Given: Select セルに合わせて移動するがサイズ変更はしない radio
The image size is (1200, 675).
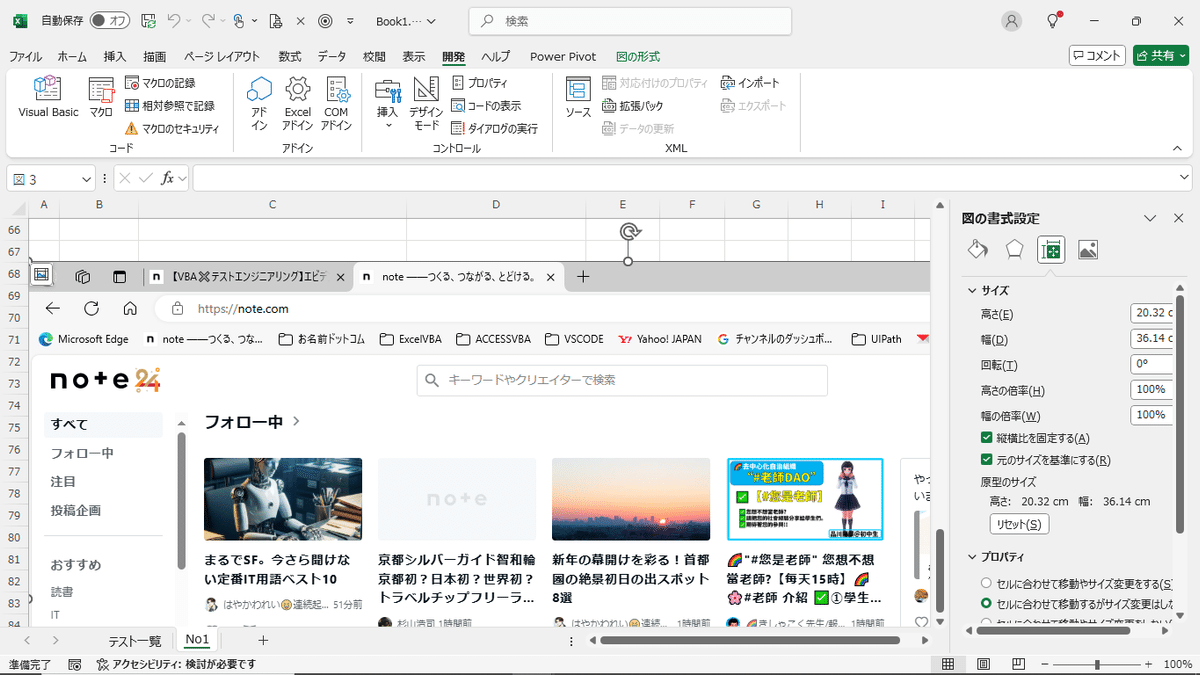Looking at the screenshot, I should click(x=986, y=604).
